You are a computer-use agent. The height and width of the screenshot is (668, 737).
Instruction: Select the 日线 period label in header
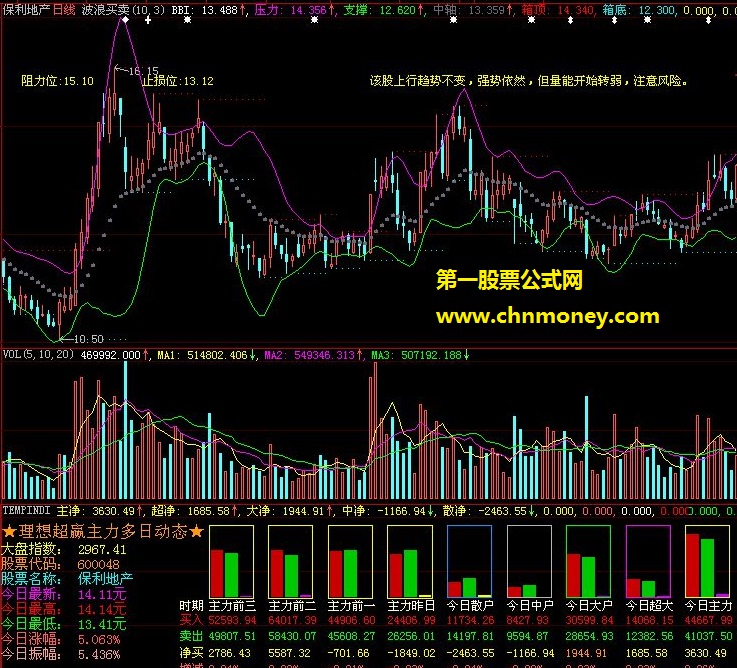point(63,9)
